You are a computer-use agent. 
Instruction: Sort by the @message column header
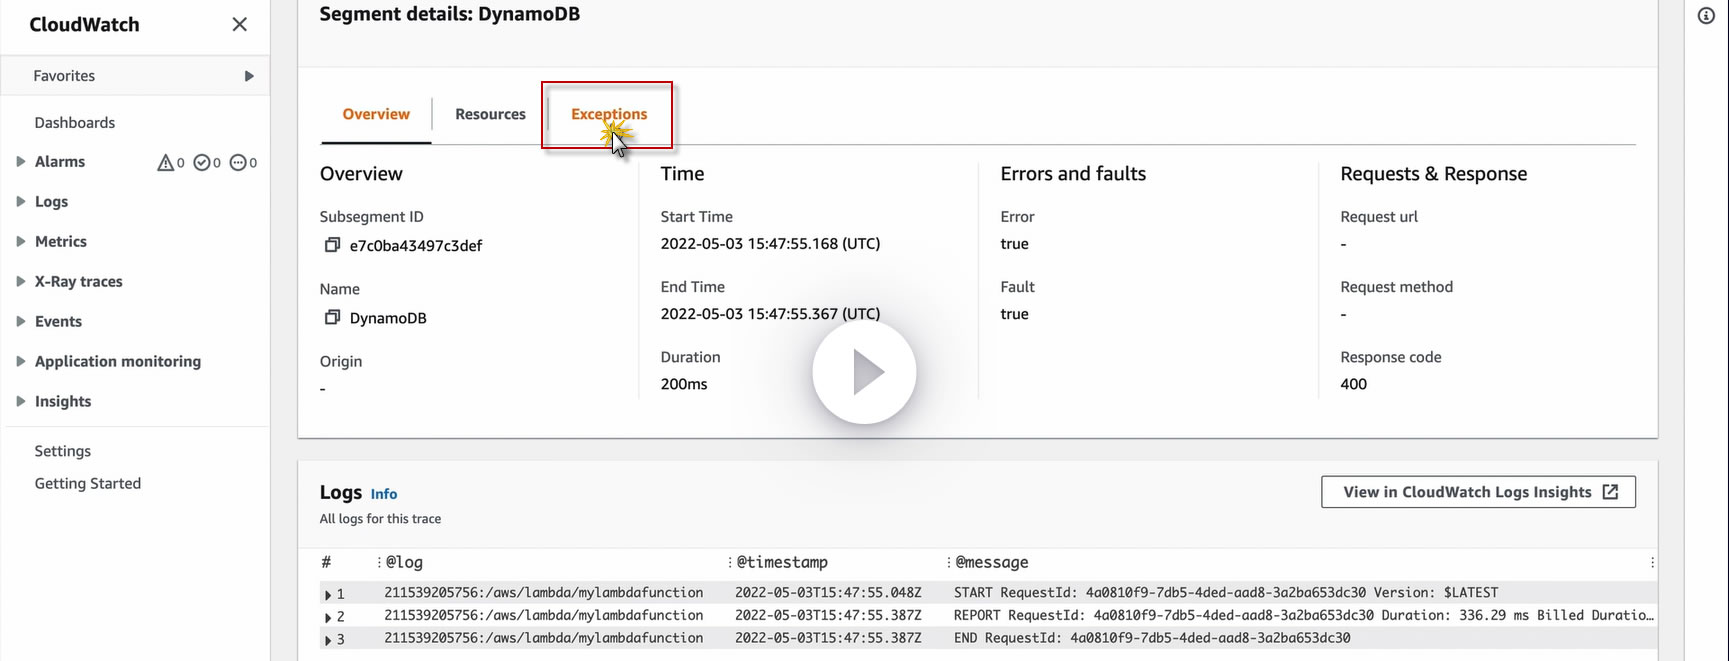pyautogui.click(x=992, y=562)
